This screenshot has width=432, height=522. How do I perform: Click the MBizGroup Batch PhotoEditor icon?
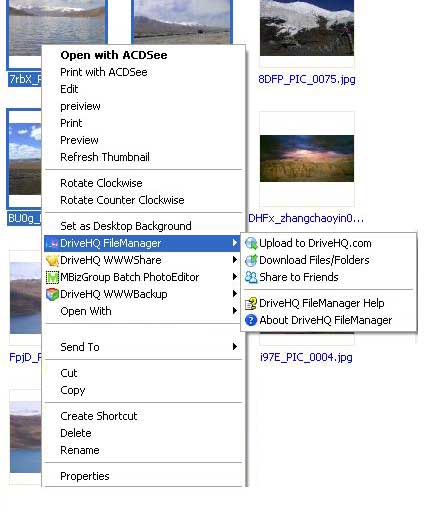52,277
